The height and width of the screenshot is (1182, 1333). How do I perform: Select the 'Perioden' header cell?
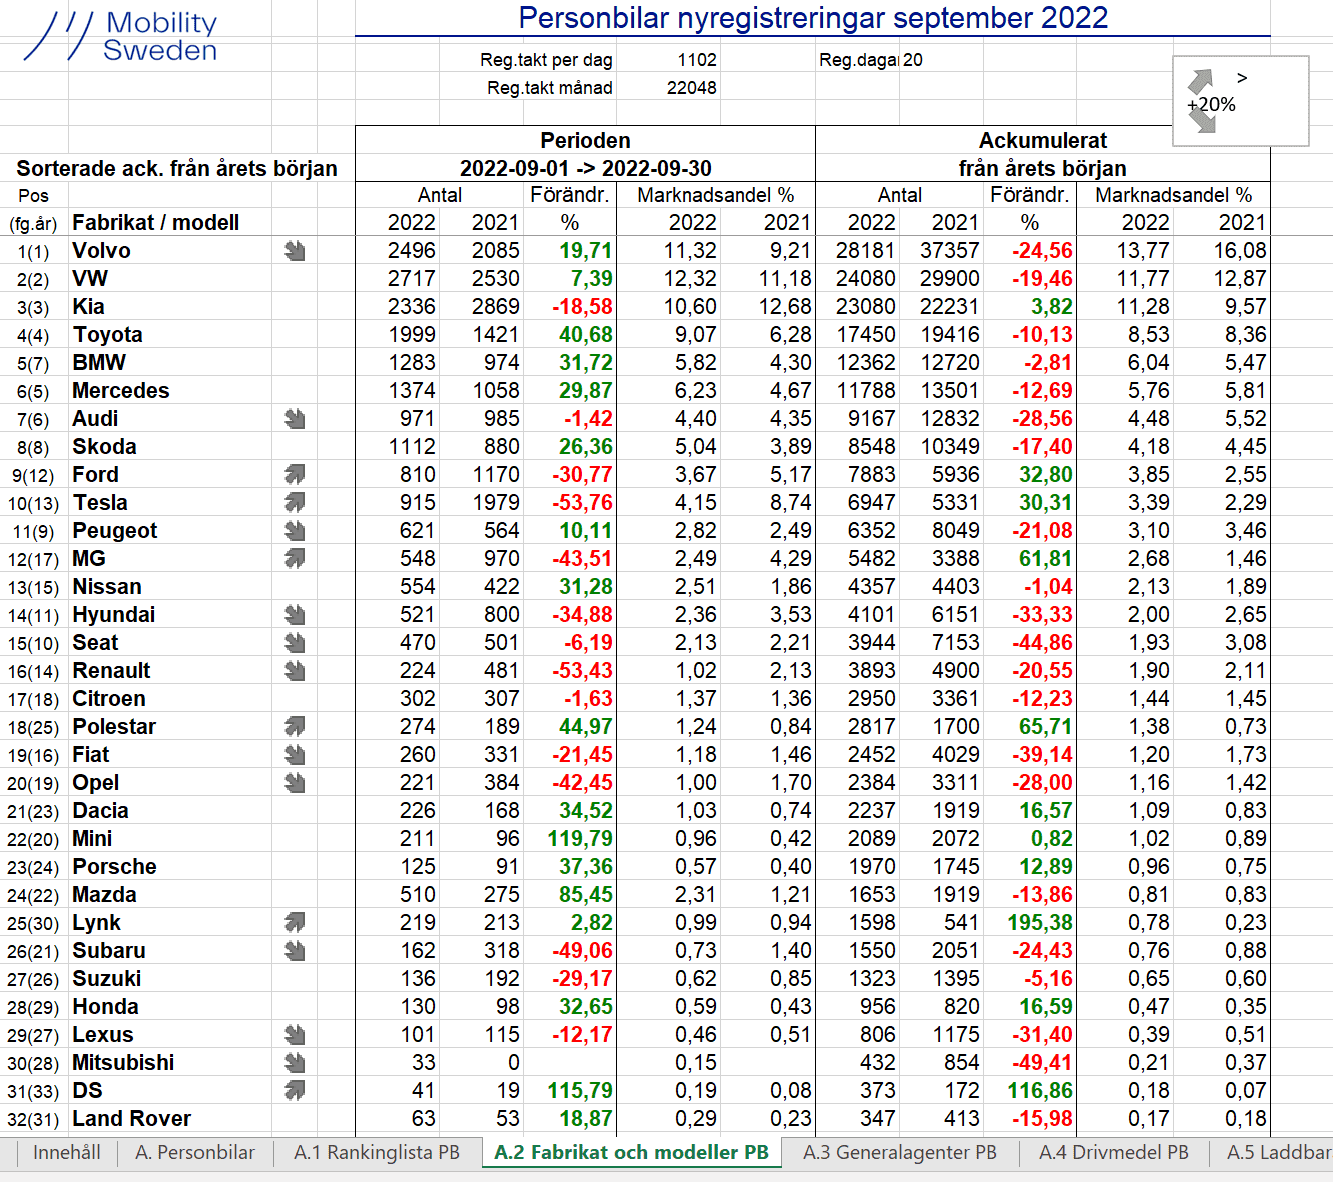[x=585, y=141]
